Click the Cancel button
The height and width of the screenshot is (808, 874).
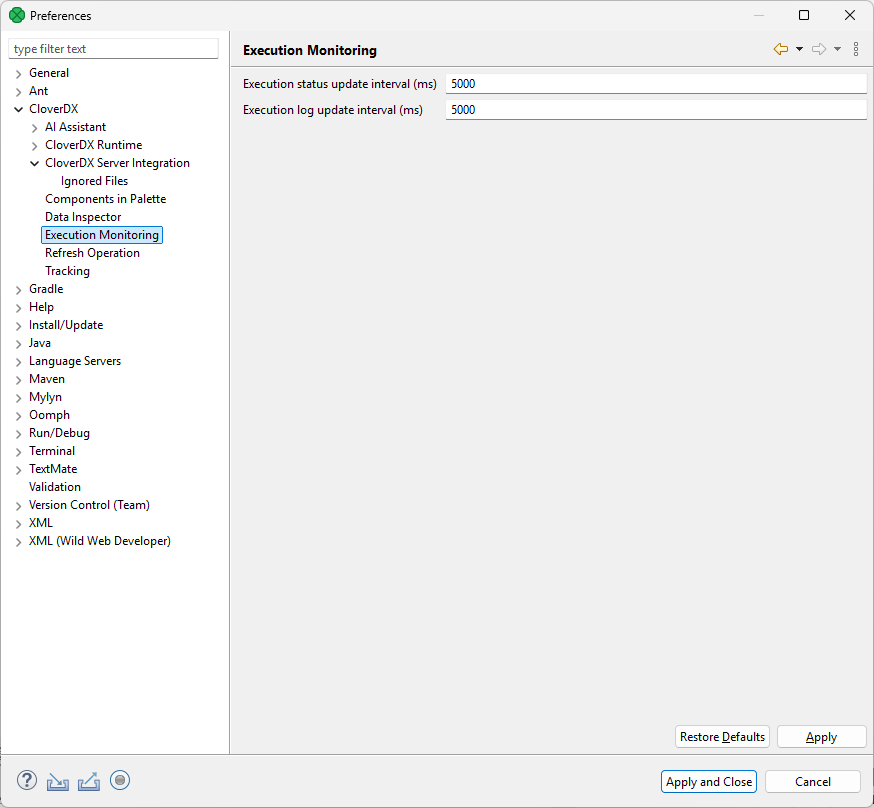(x=813, y=782)
